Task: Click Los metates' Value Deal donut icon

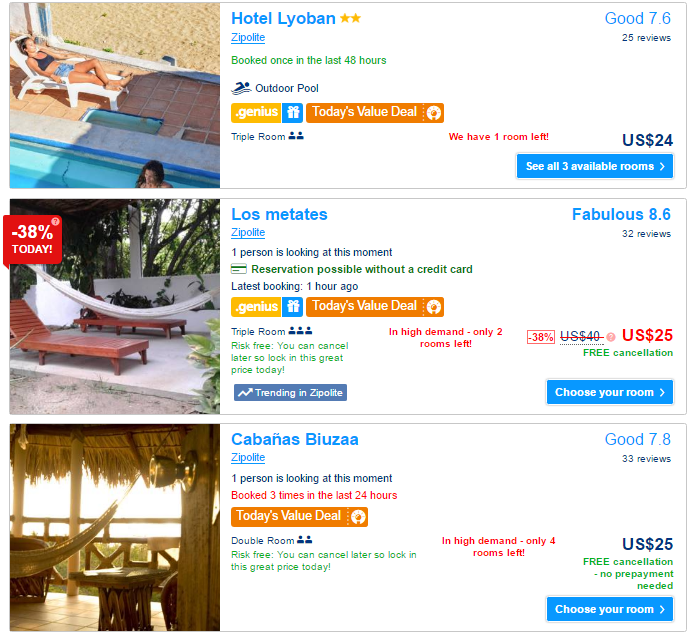Action: point(434,307)
